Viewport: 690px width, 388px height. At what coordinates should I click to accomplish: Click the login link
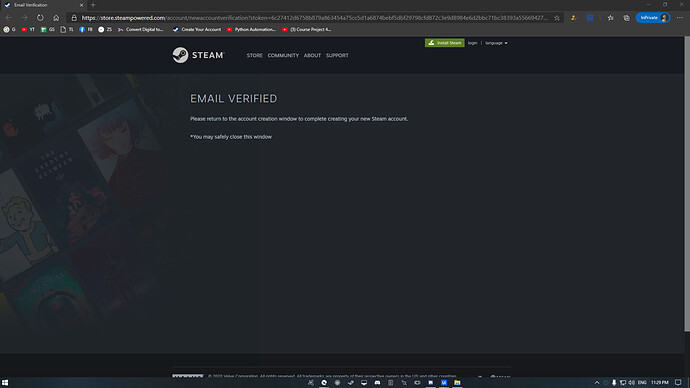point(472,43)
